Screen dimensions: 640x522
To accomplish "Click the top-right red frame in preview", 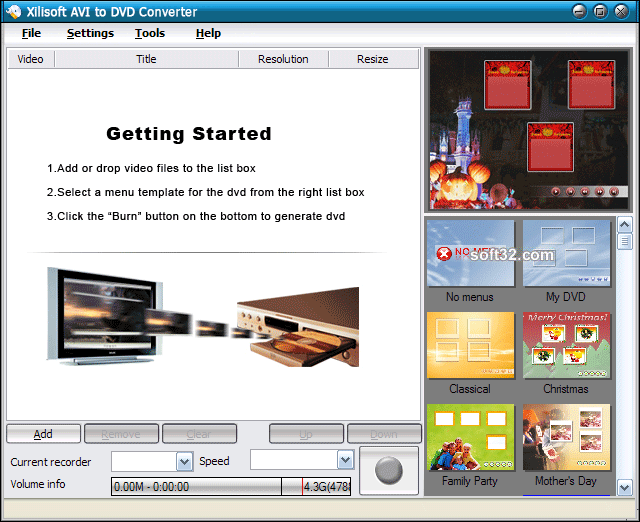I will [591, 85].
